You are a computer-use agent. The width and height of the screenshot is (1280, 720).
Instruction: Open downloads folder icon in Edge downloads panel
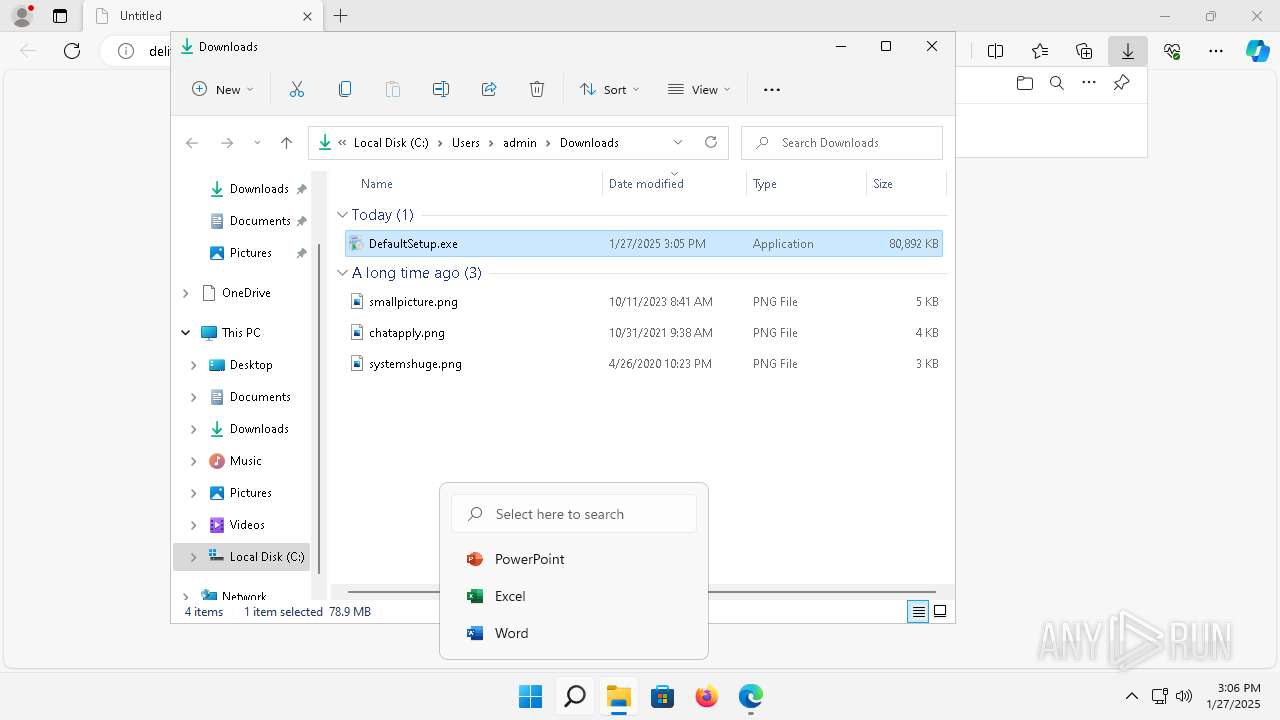tap(1024, 83)
